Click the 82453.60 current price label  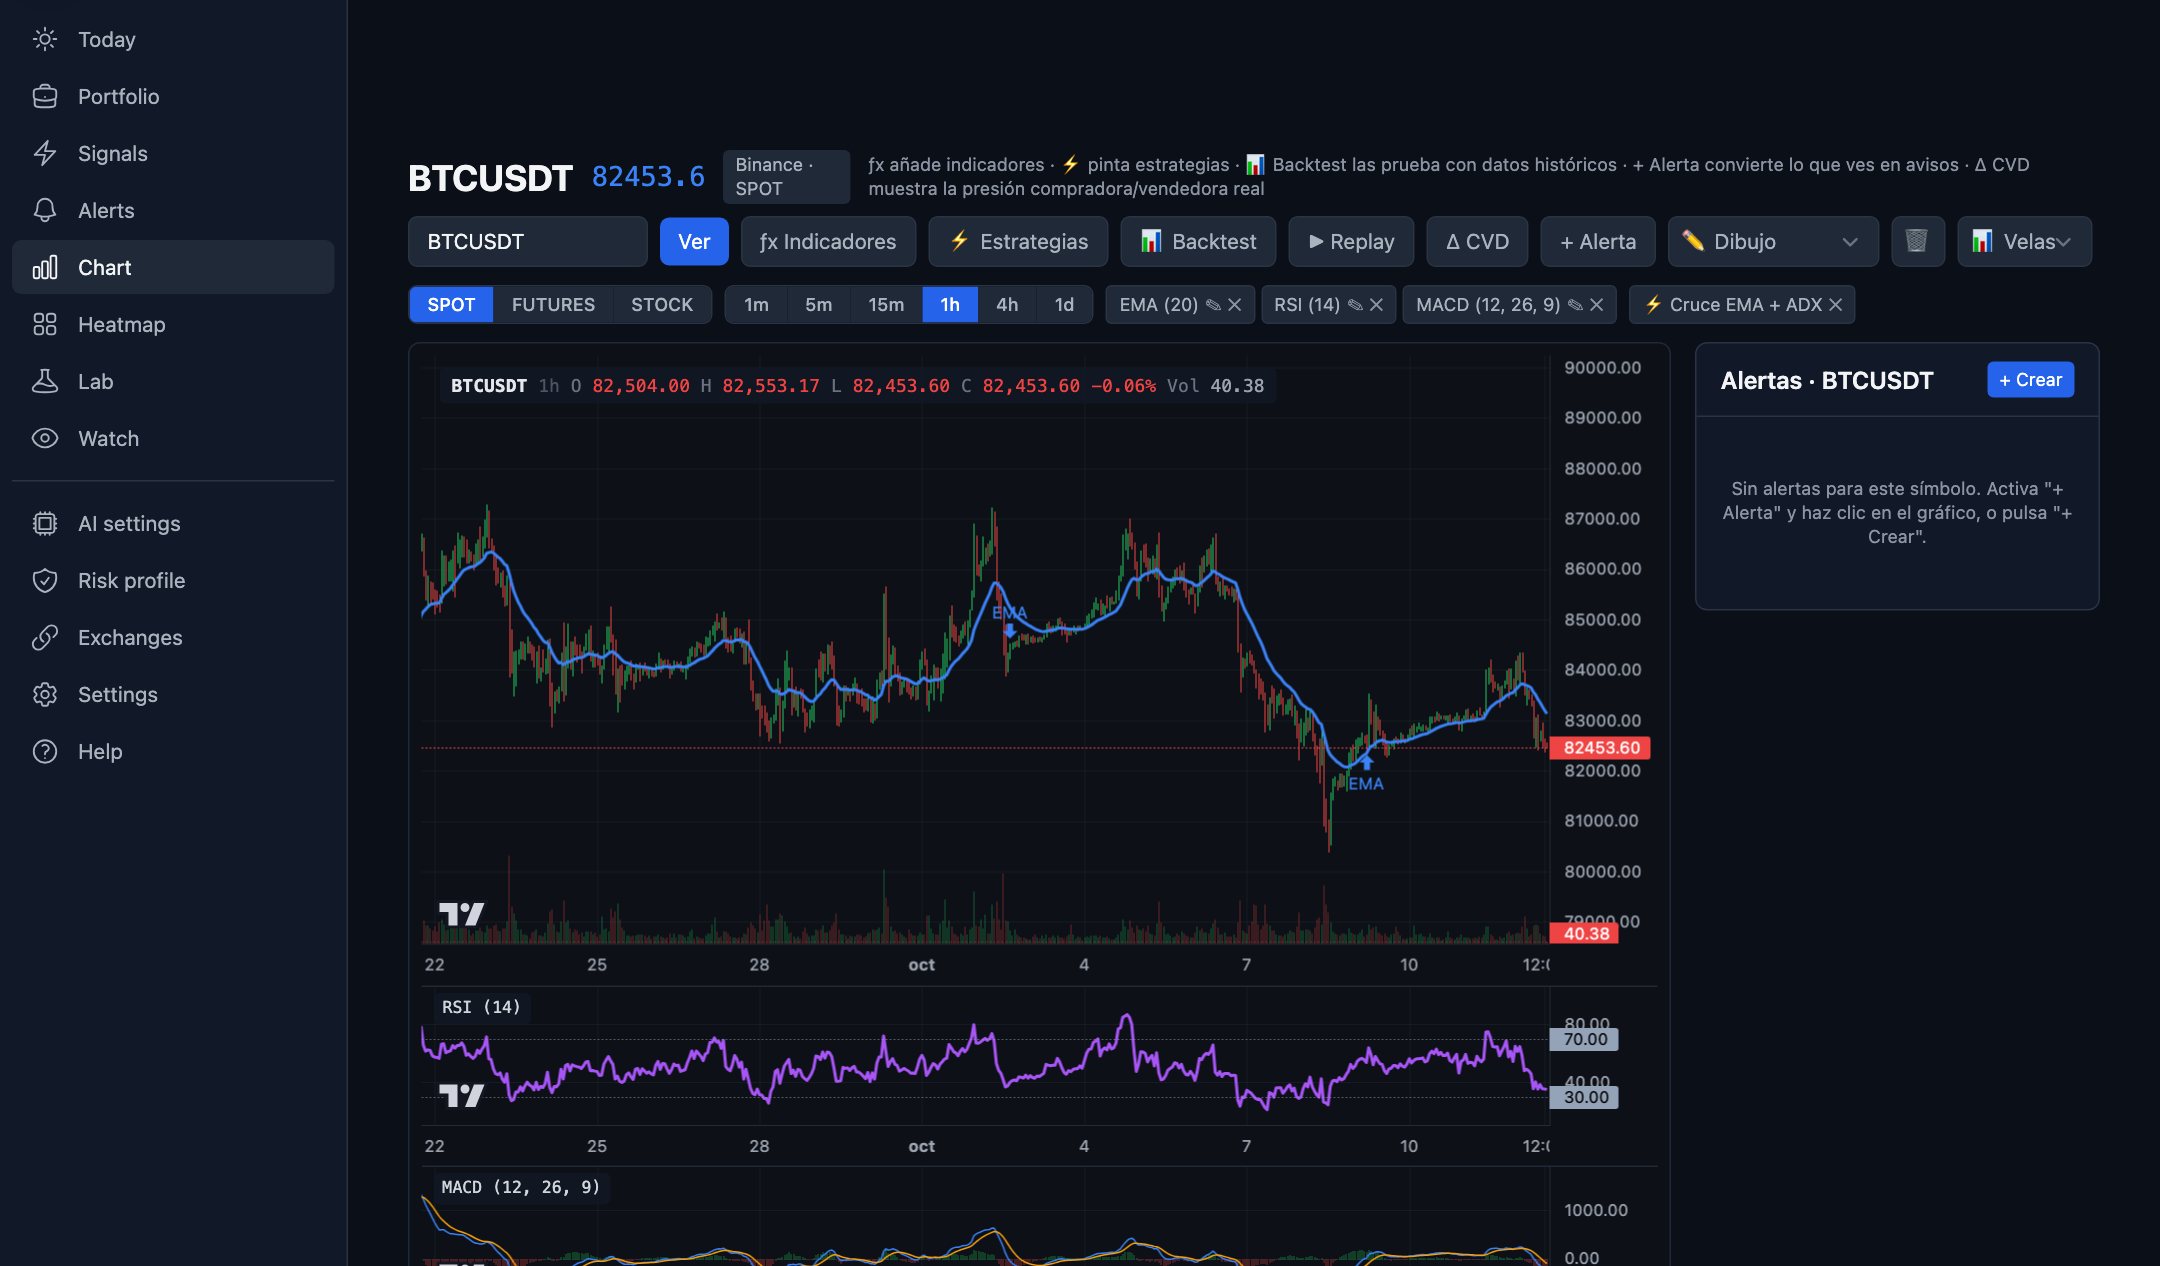(1600, 747)
